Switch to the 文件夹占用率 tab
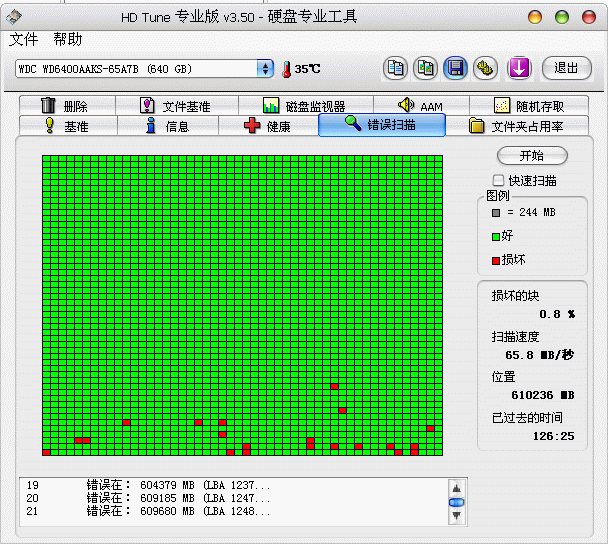This screenshot has height=544, width=608. 517,126
